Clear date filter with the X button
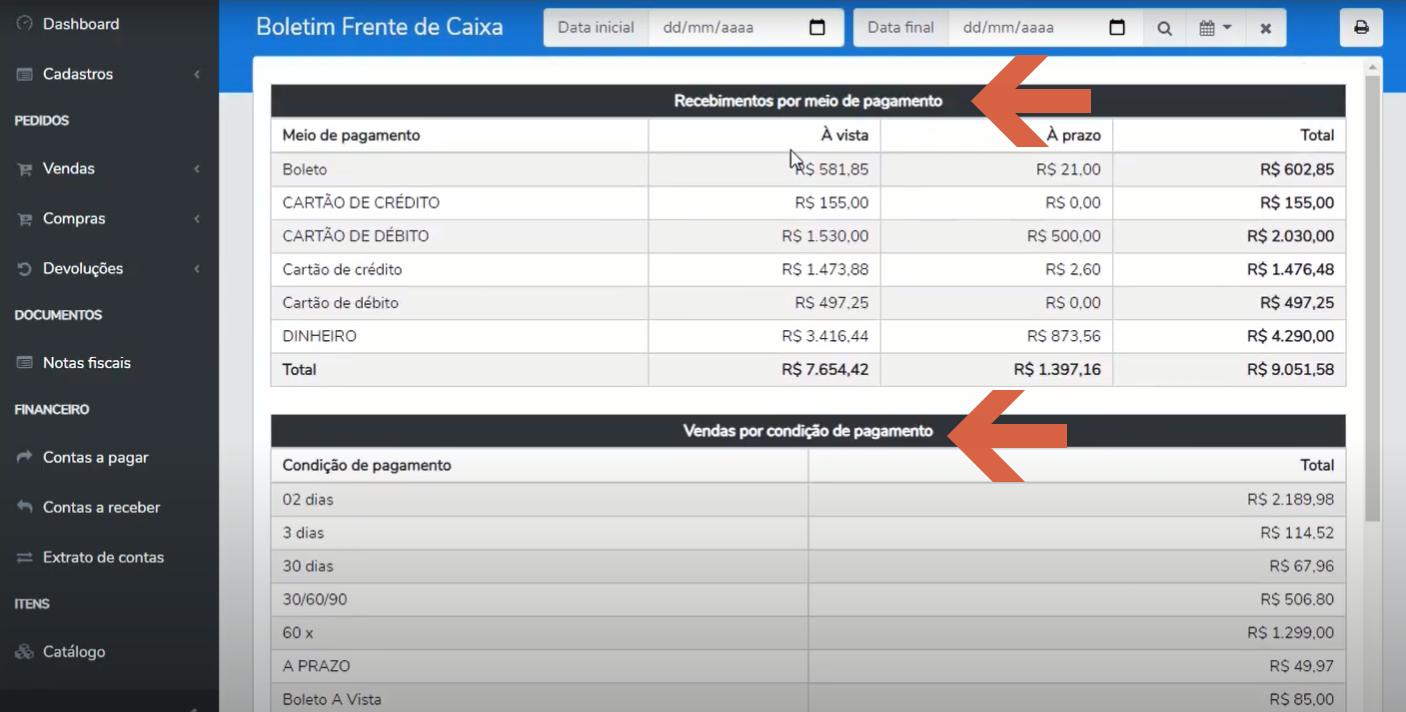The height and width of the screenshot is (712, 1406). (1266, 28)
